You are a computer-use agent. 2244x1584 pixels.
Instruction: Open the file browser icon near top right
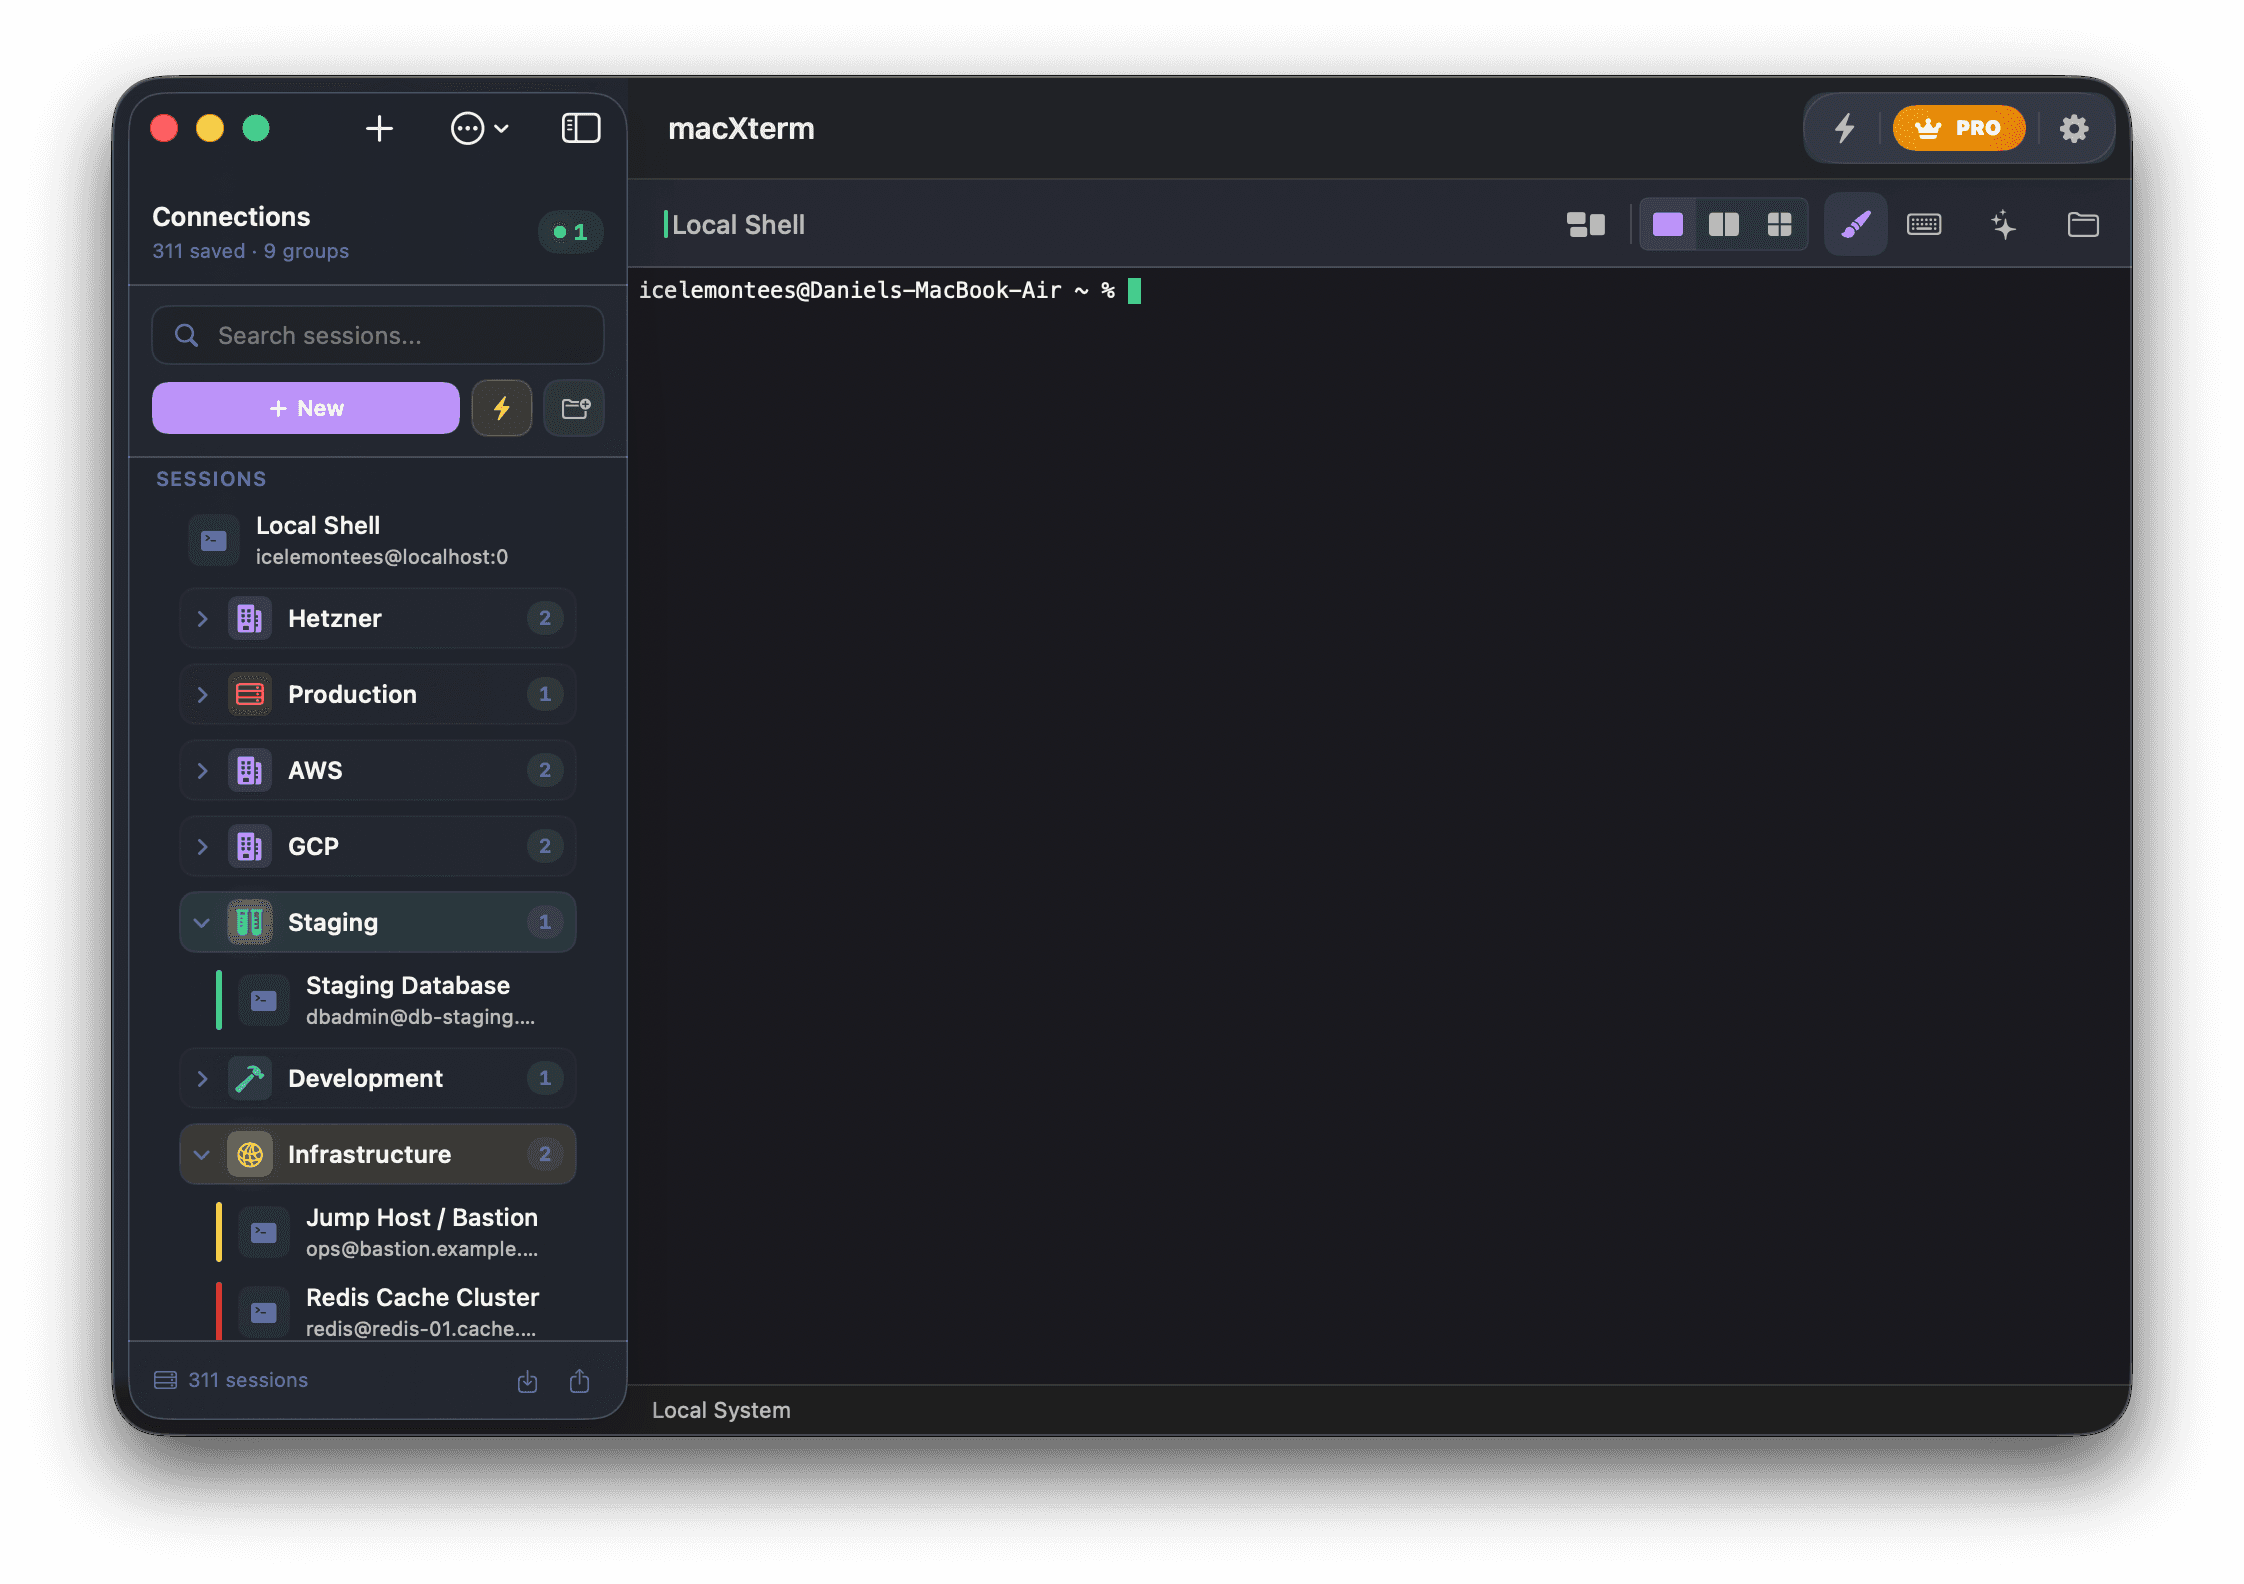pyautogui.click(x=2083, y=225)
